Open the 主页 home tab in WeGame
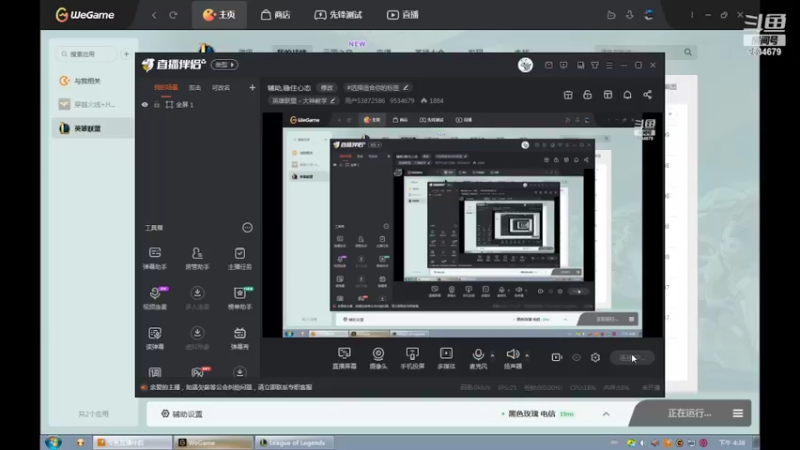The width and height of the screenshot is (800, 450). [219, 15]
